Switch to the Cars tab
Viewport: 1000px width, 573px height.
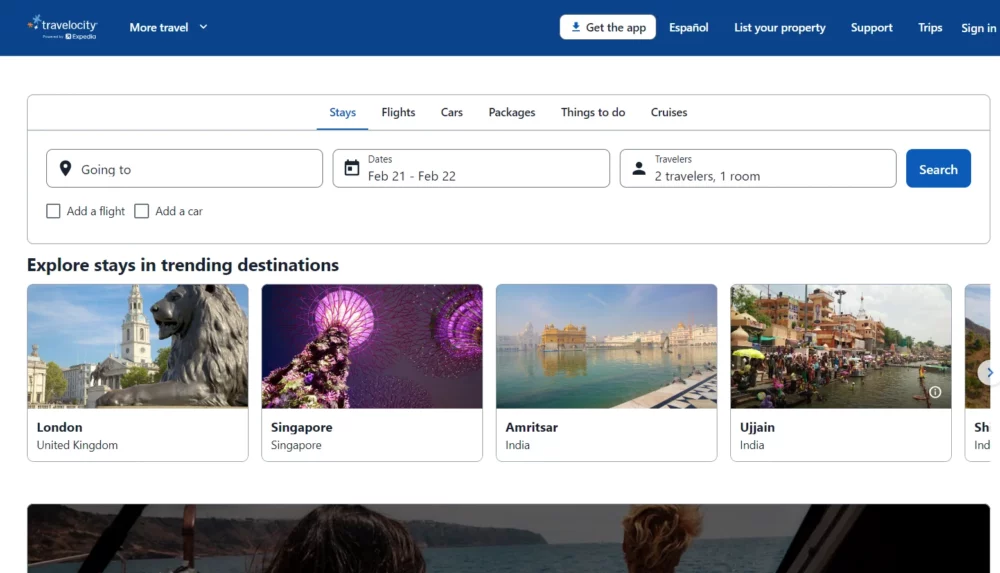(452, 112)
